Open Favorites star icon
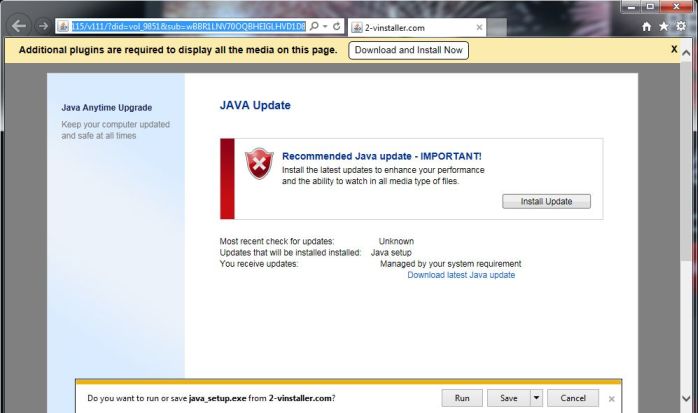698x413 pixels. (x=664, y=27)
